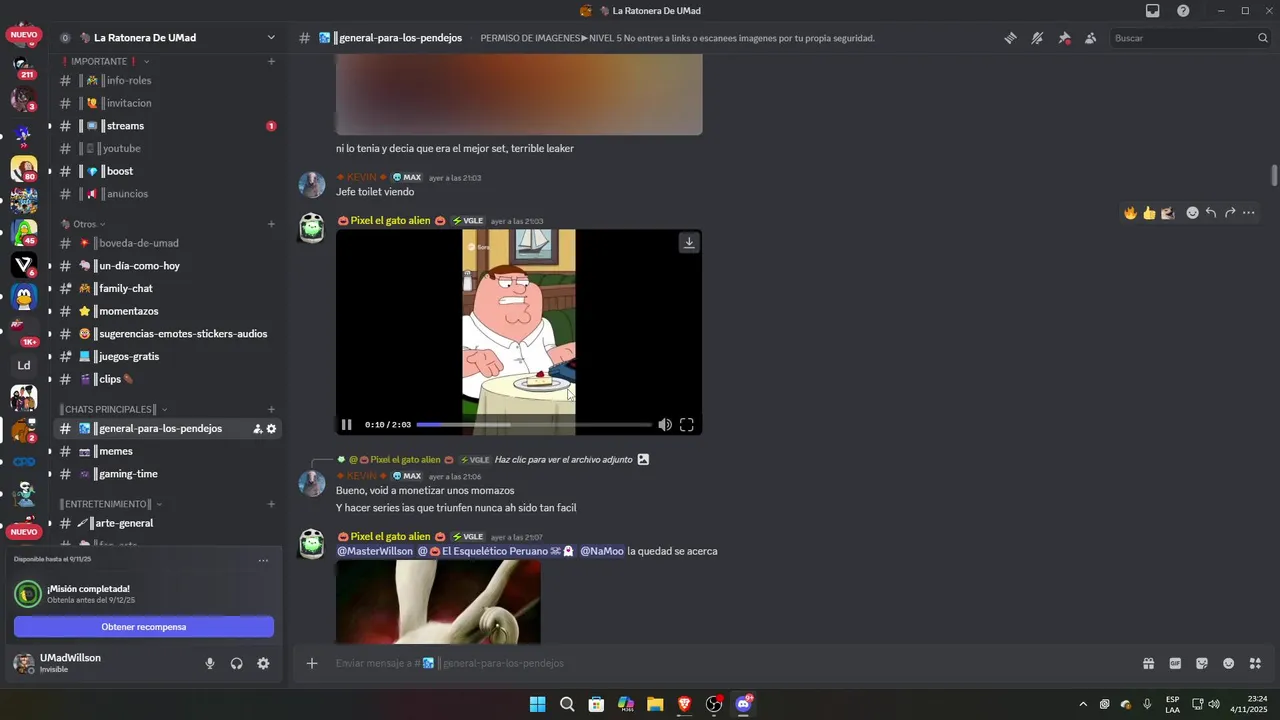Forward the message with the right arrow
This screenshot has height=720, width=1280.
pyautogui.click(x=1230, y=213)
